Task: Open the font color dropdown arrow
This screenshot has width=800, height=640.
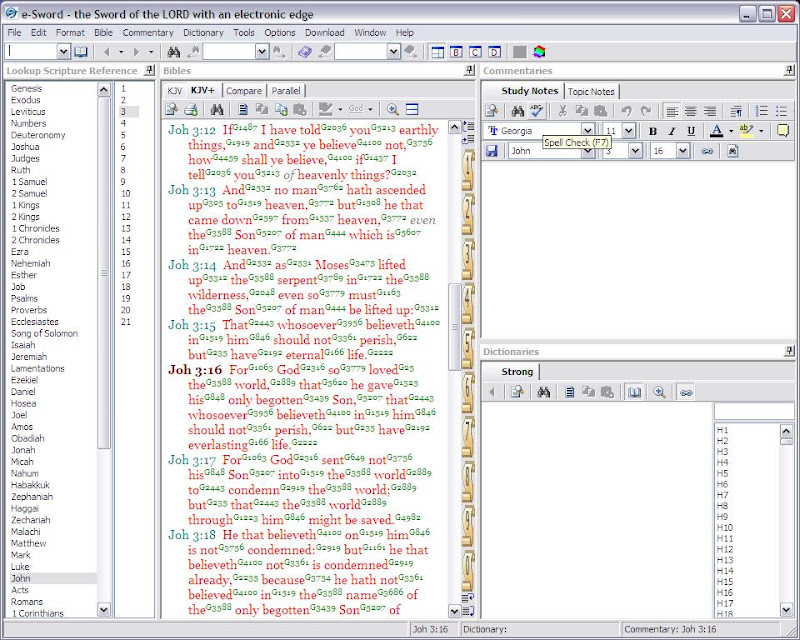Action: 731,131
